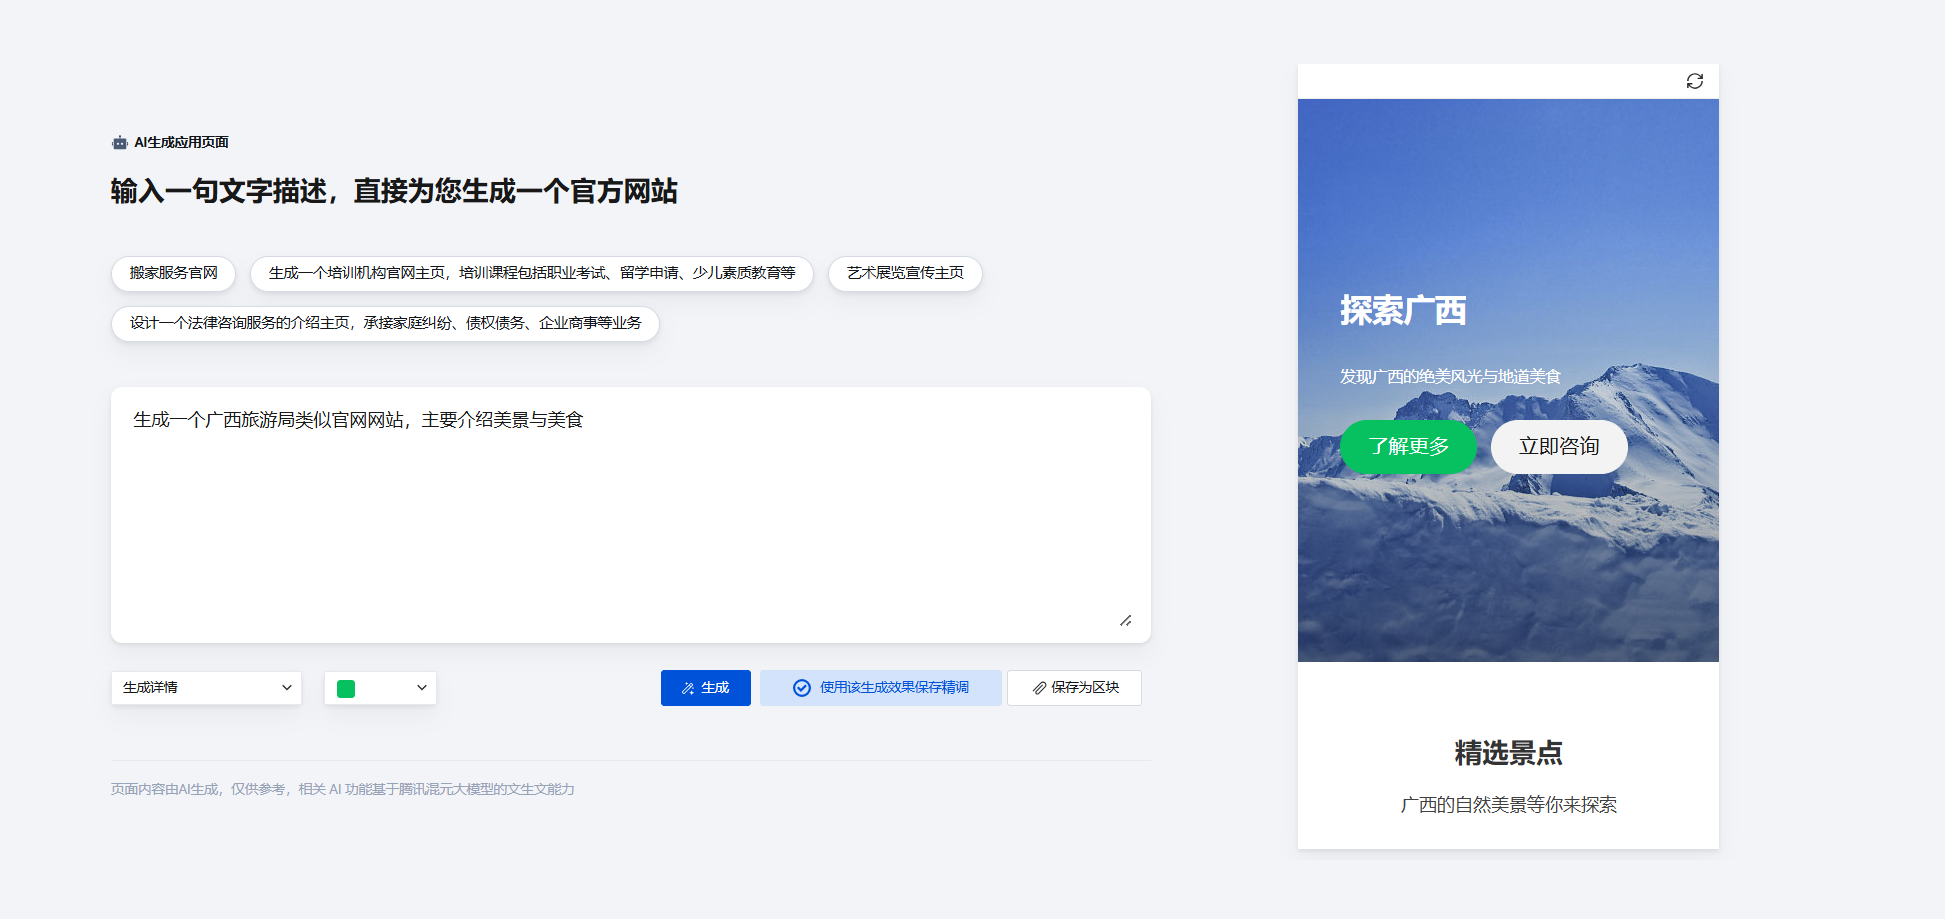The height and width of the screenshot is (919, 1945).
Task: Click the robot icon beside AI生成应用页面
Action: coord(120,143)
